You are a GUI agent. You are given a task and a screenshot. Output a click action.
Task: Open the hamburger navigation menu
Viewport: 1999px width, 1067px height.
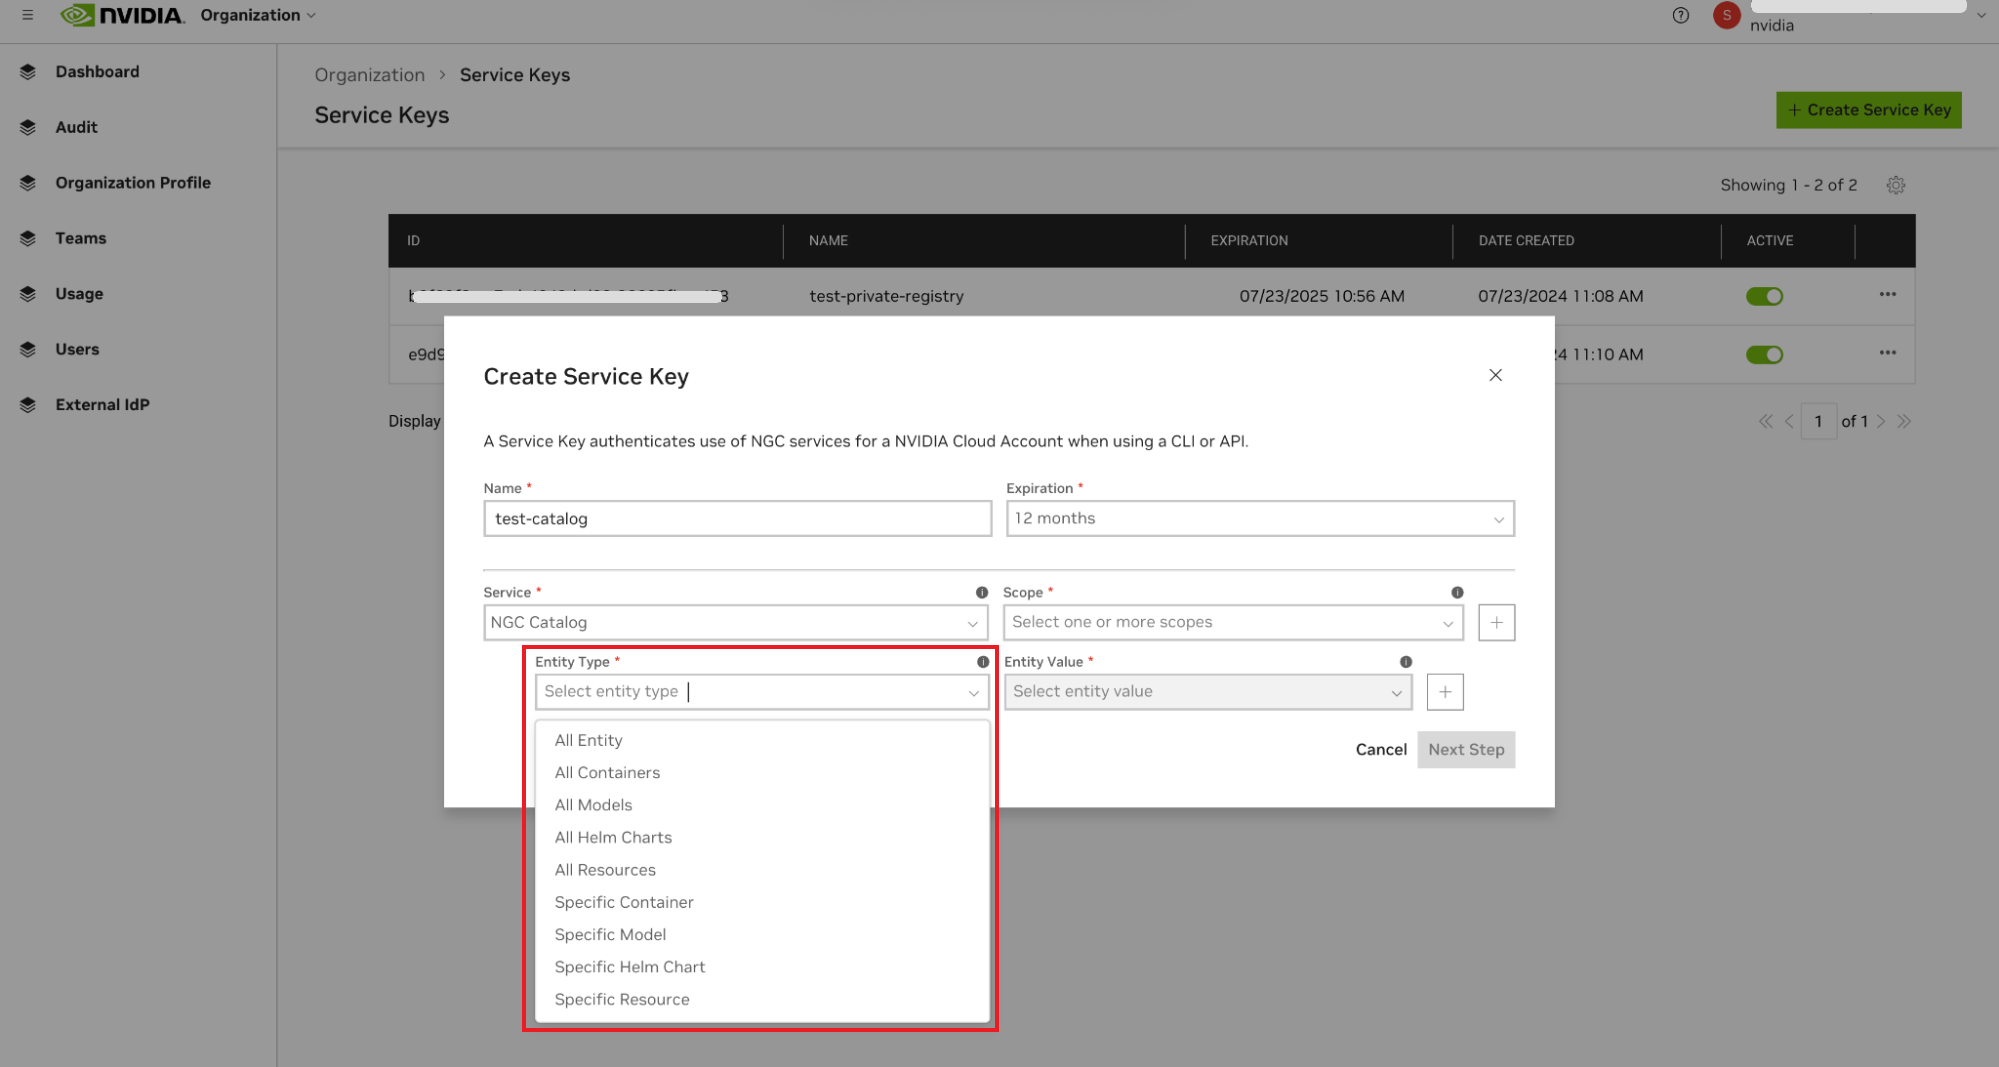click(x=28, y=15)
